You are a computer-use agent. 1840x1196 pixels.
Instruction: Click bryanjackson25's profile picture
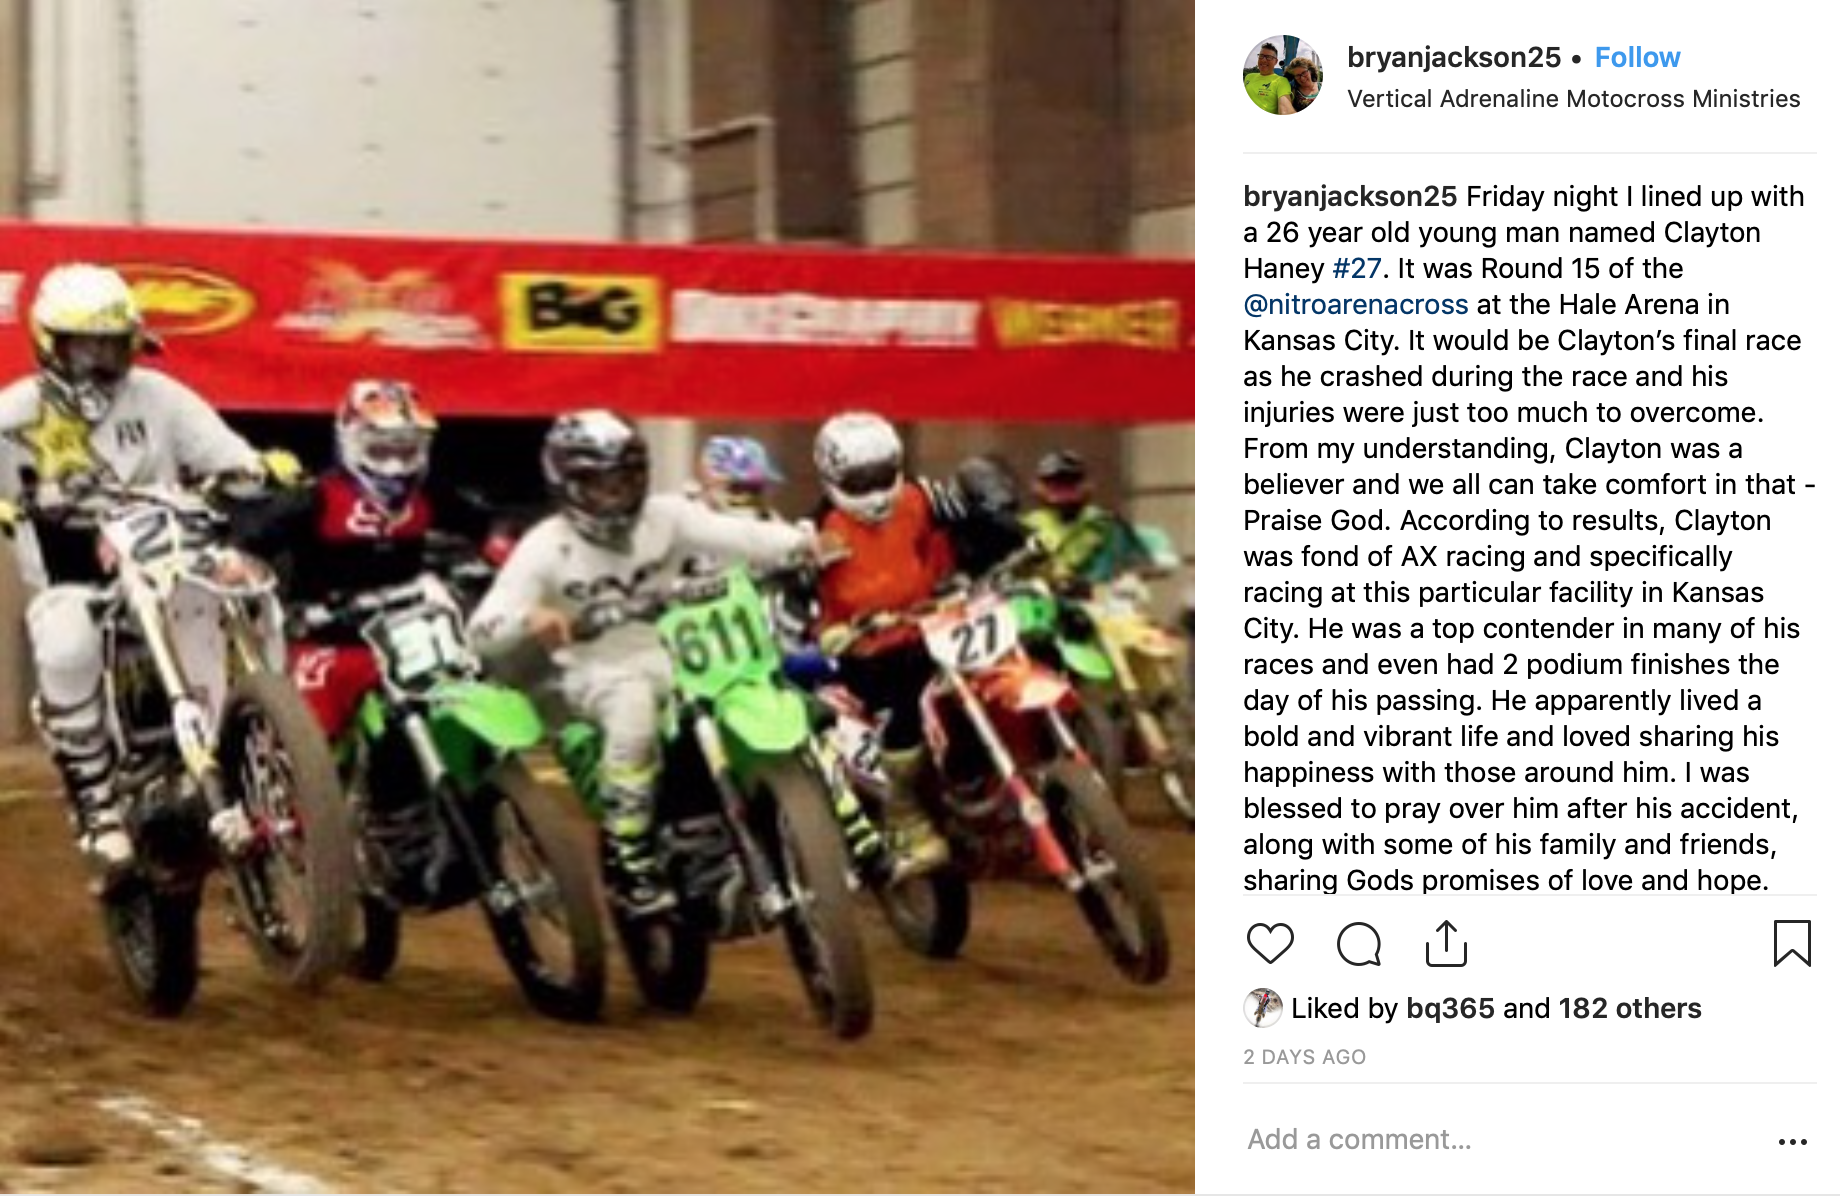(1283, 75)
